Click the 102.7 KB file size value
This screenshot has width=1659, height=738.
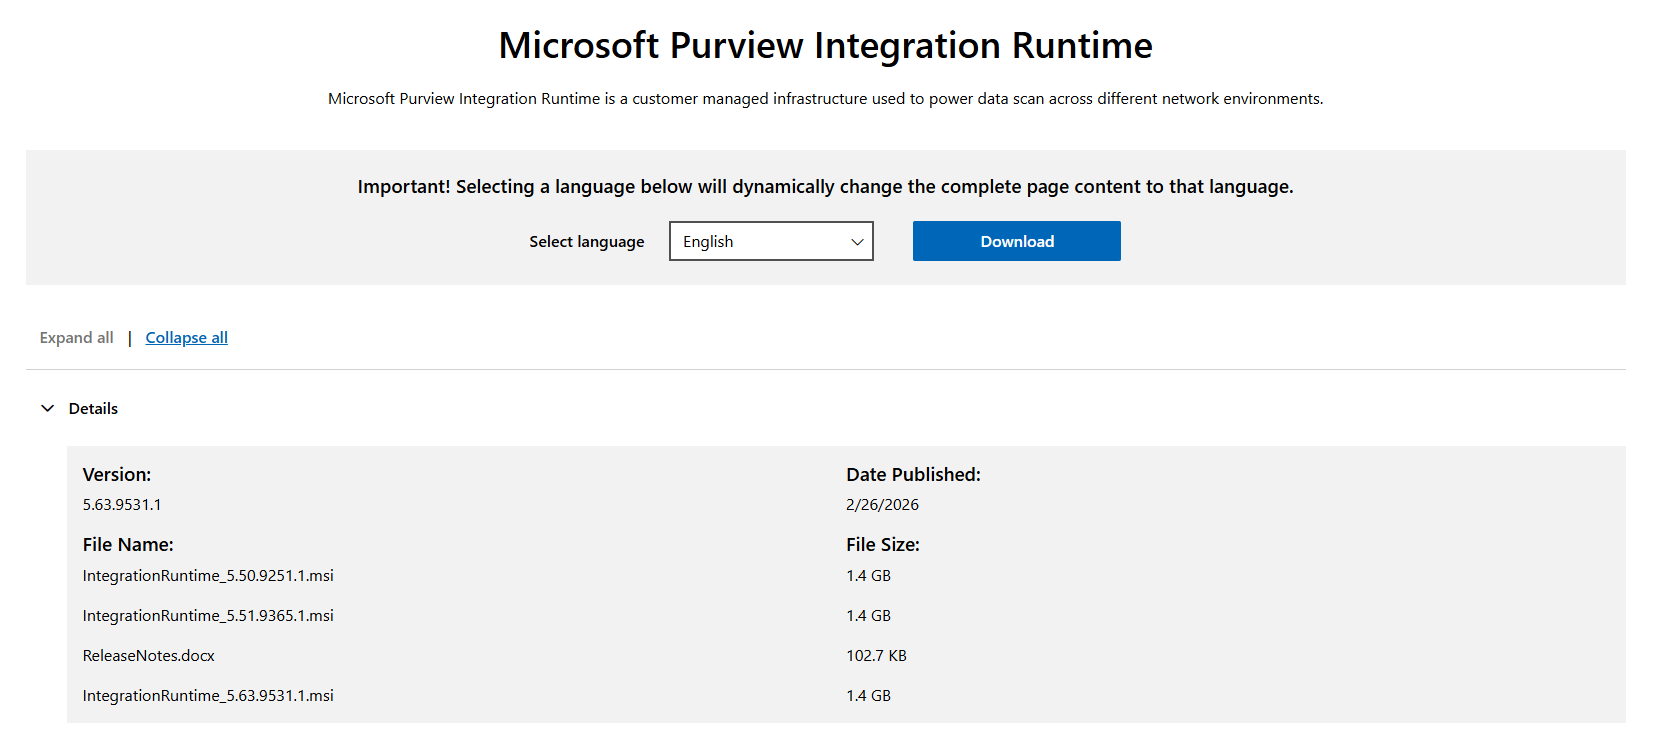(876, 656)
